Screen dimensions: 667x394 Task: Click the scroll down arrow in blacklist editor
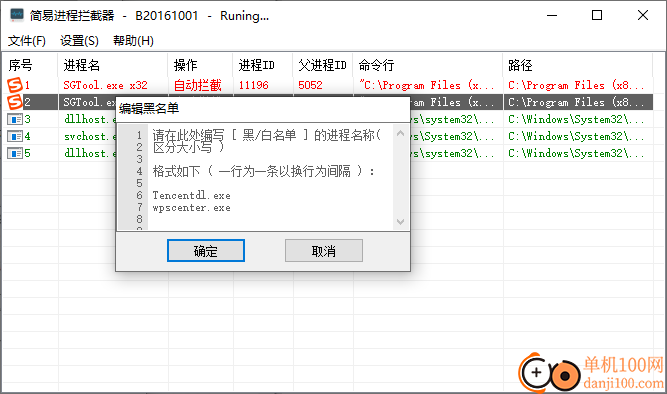coord(400,222)
